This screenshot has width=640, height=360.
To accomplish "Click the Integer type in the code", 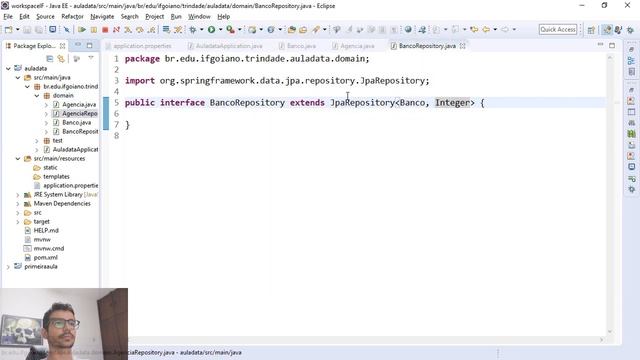I will point(452,102).
